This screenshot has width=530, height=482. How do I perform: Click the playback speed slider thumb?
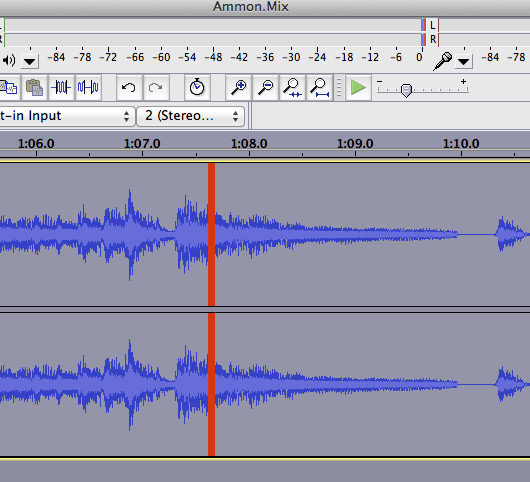click(406, 90)
